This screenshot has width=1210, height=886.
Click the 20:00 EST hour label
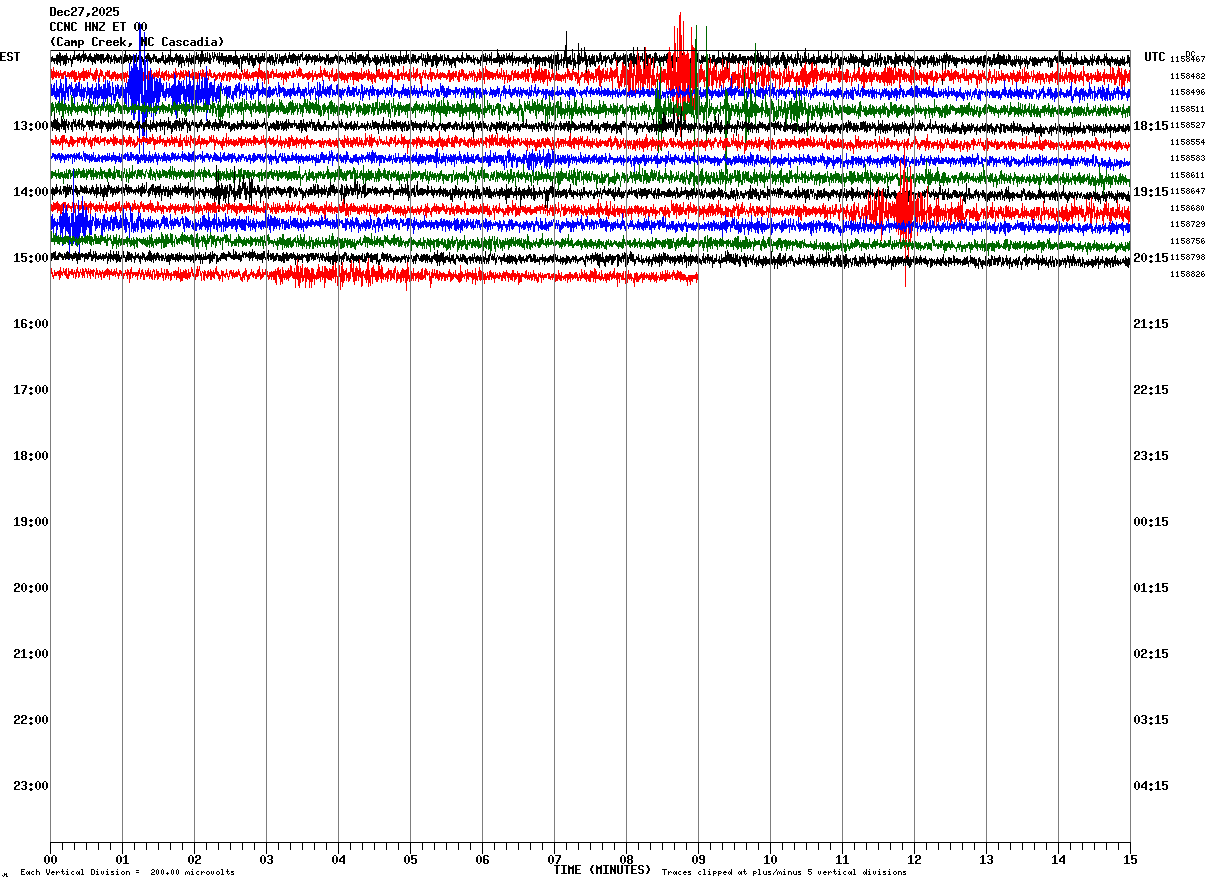click(31, 588)
